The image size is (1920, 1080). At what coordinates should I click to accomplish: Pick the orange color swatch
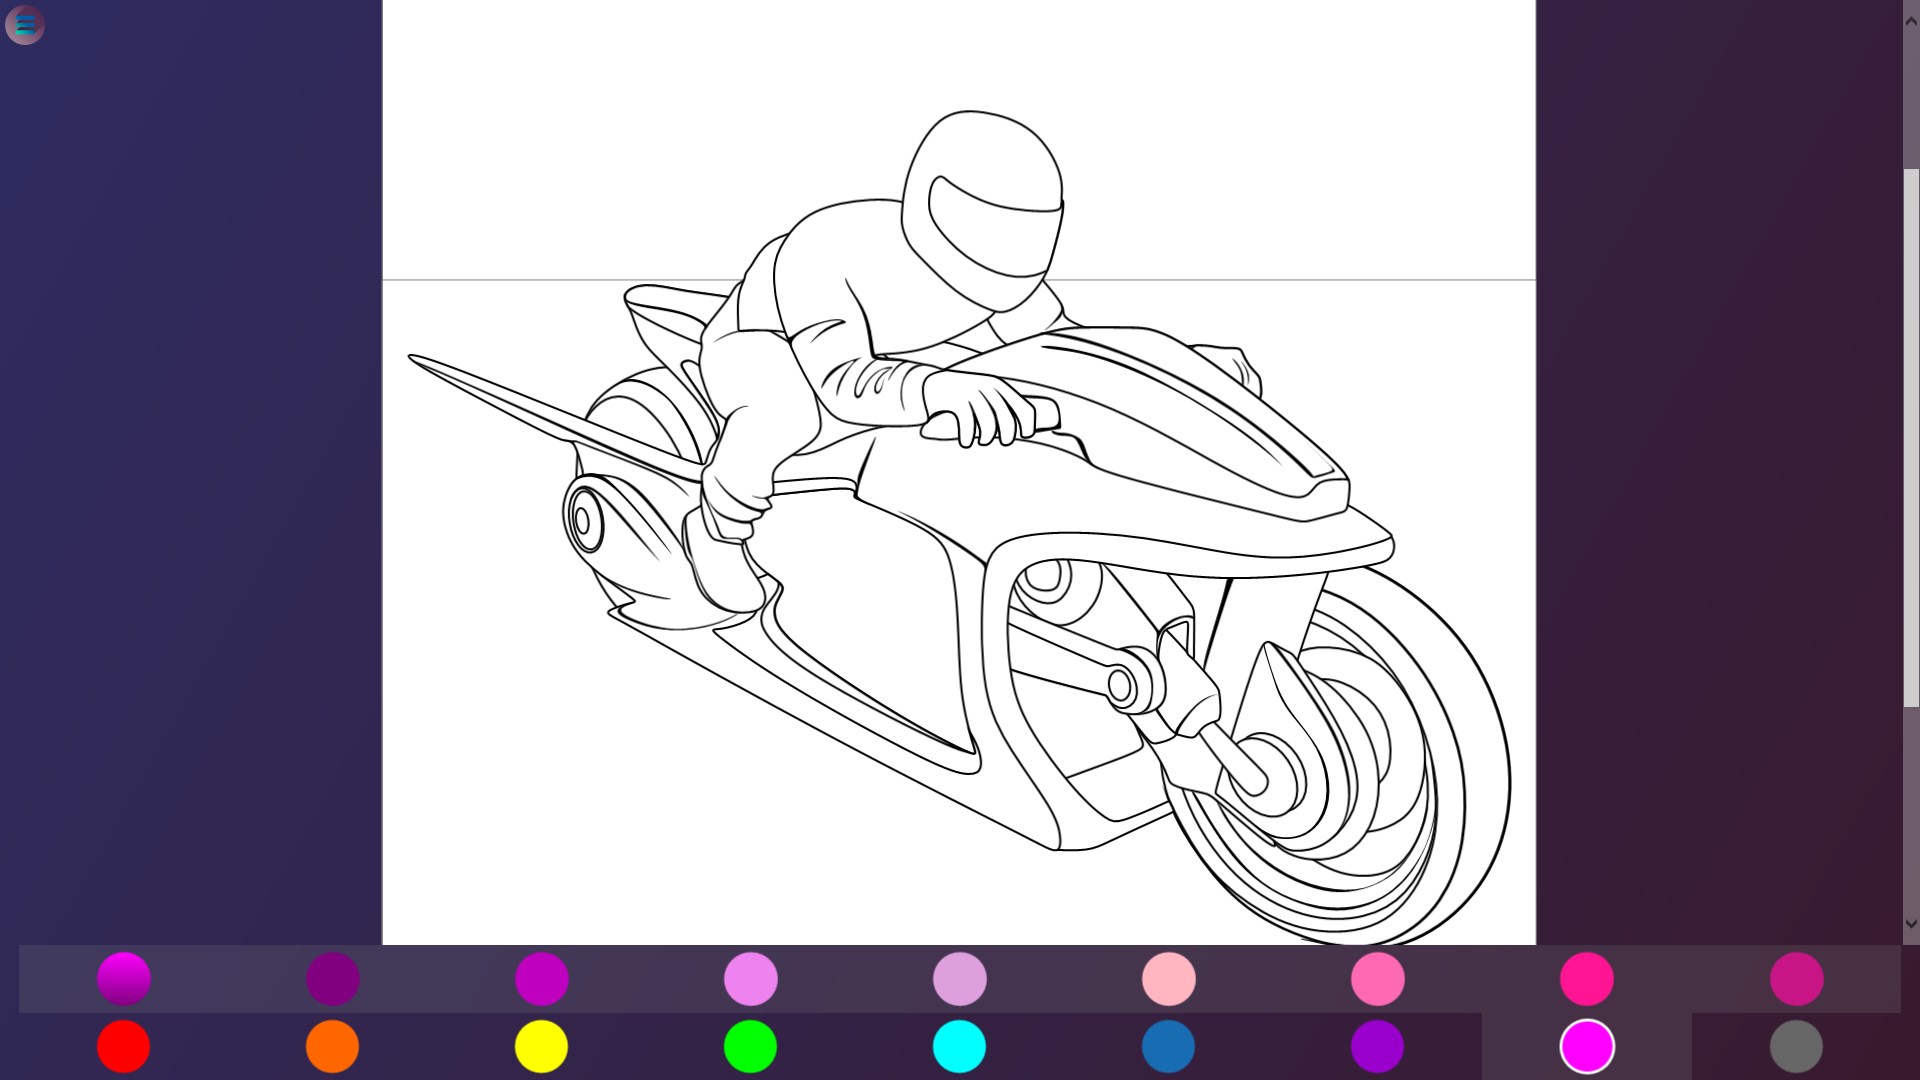332,1046
